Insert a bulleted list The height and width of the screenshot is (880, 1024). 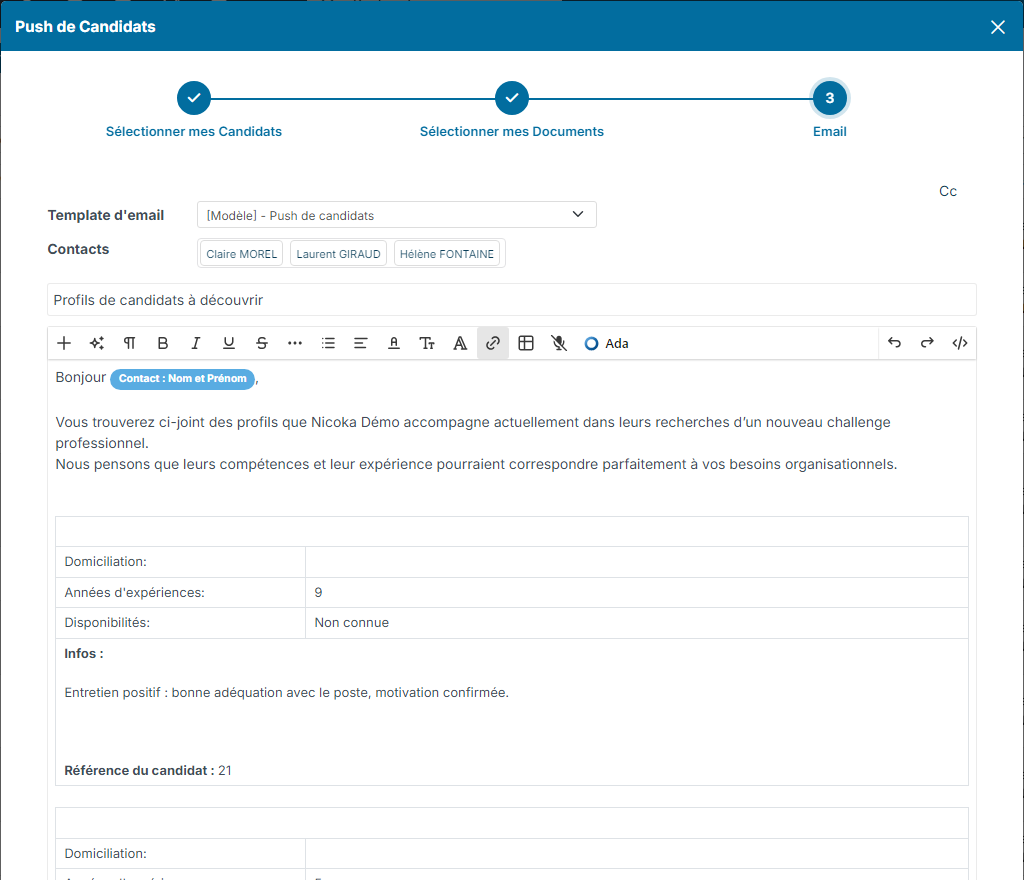(x=328, y=343)
